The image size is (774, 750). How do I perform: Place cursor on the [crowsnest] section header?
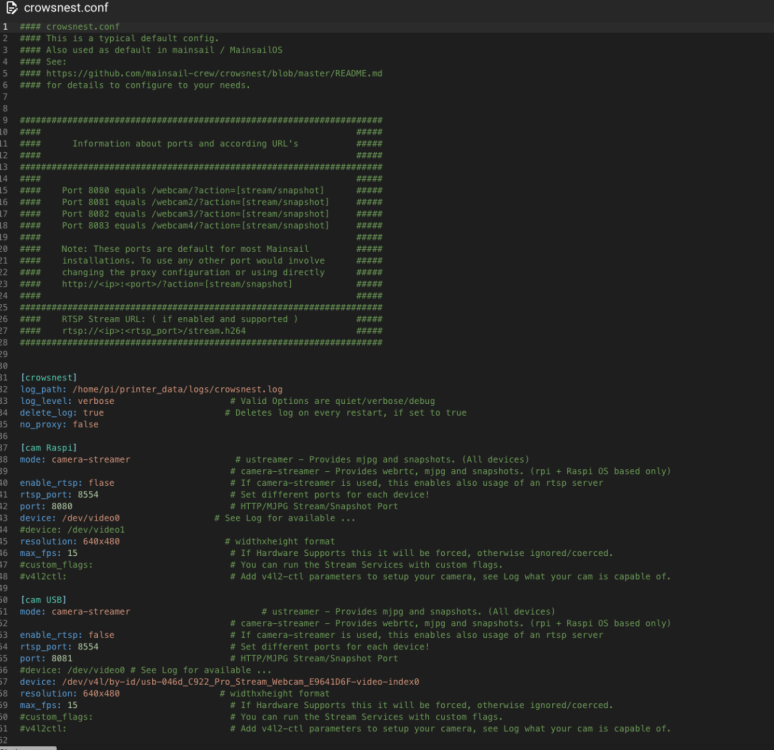tap(48, 378)
